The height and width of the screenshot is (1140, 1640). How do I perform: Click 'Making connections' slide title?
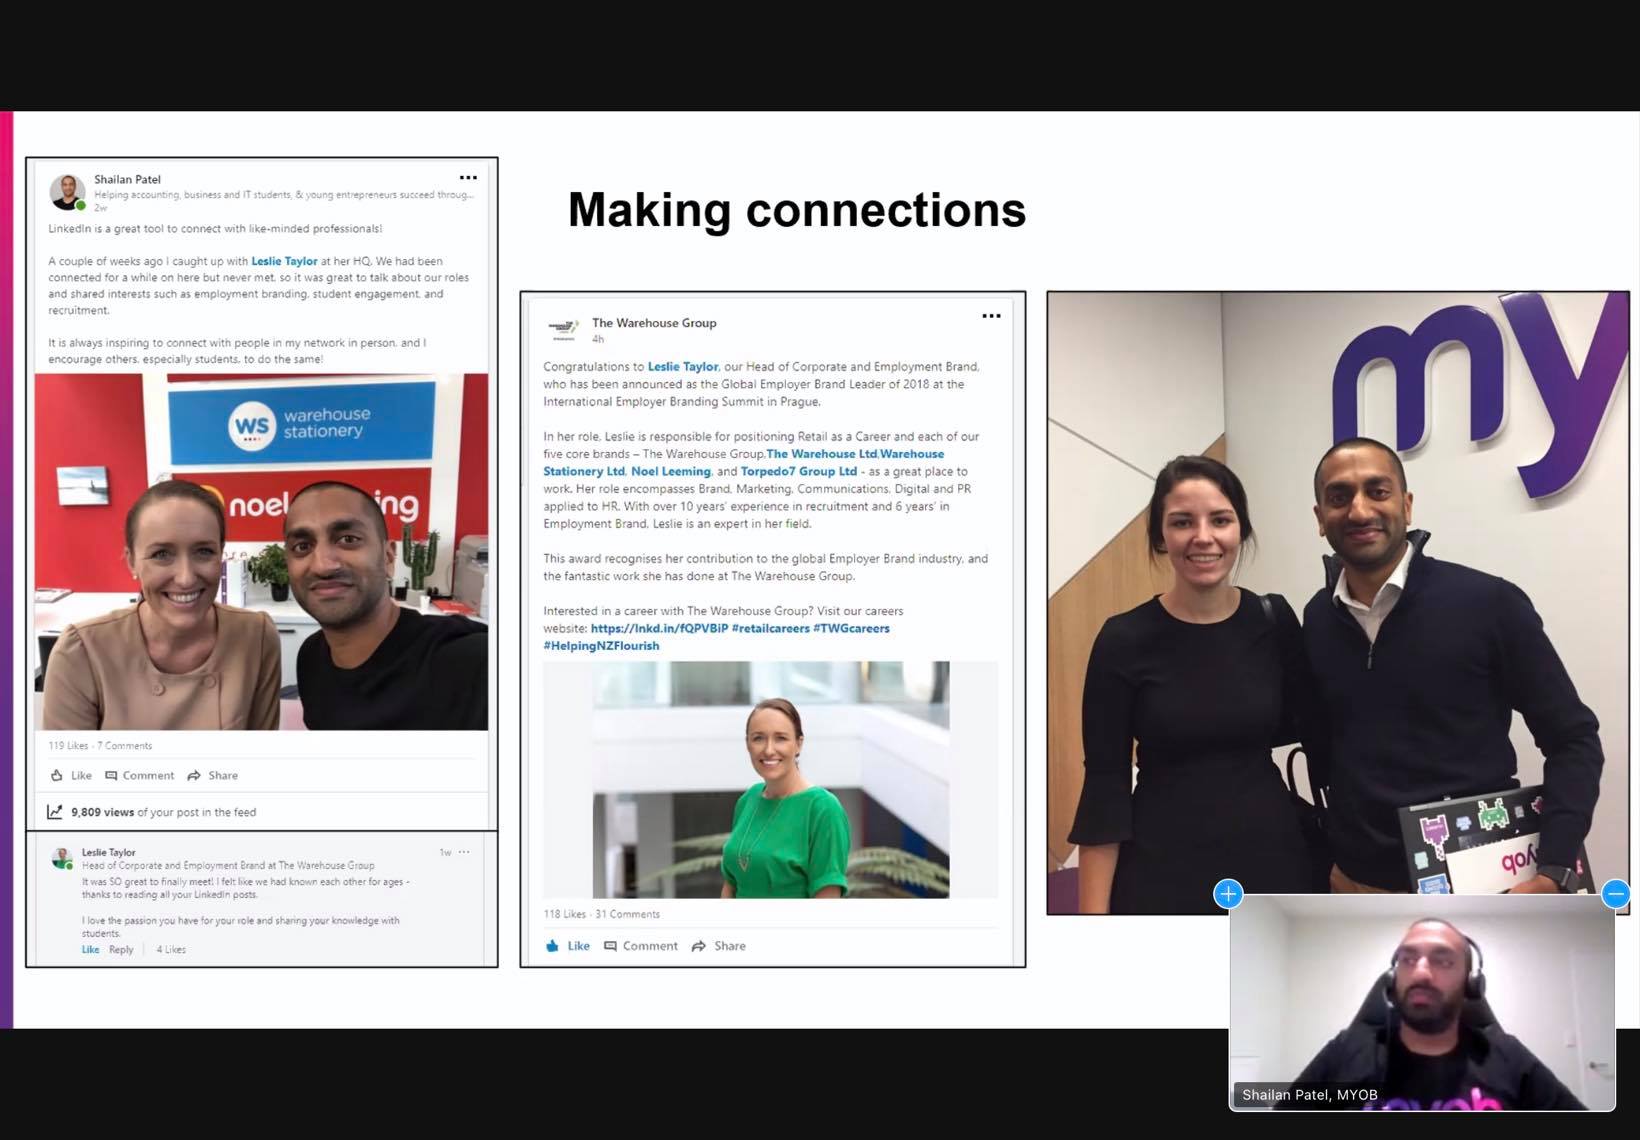coord(797,210)
